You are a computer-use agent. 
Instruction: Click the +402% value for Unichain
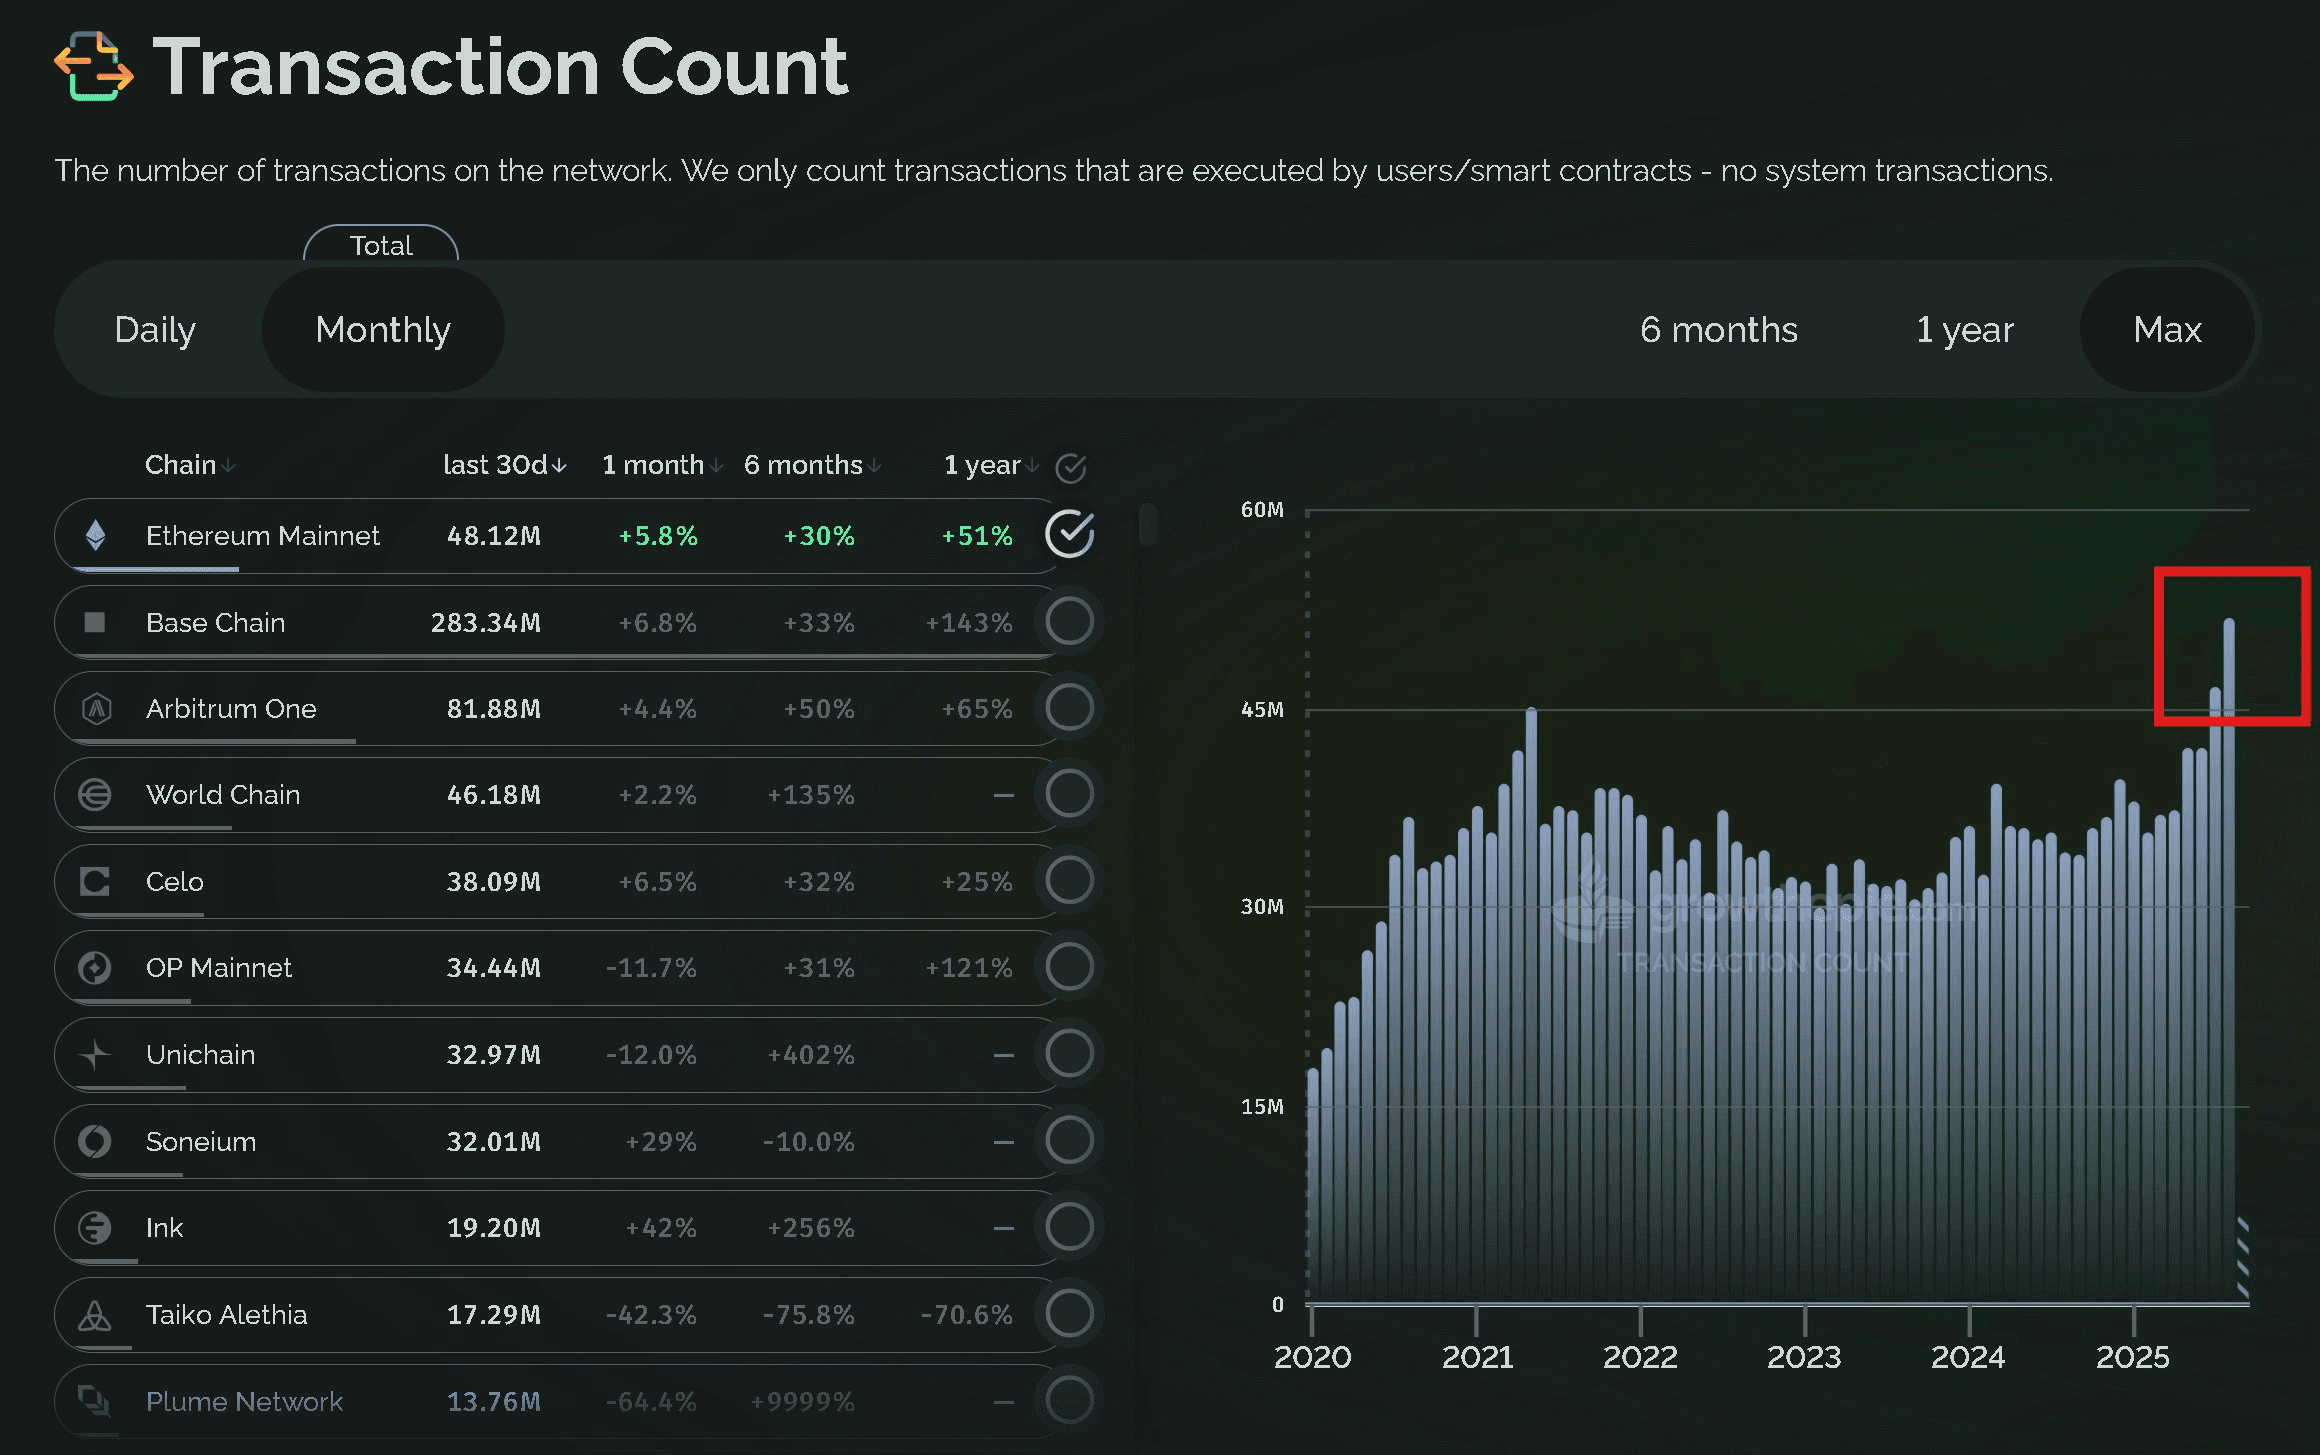811,1055
